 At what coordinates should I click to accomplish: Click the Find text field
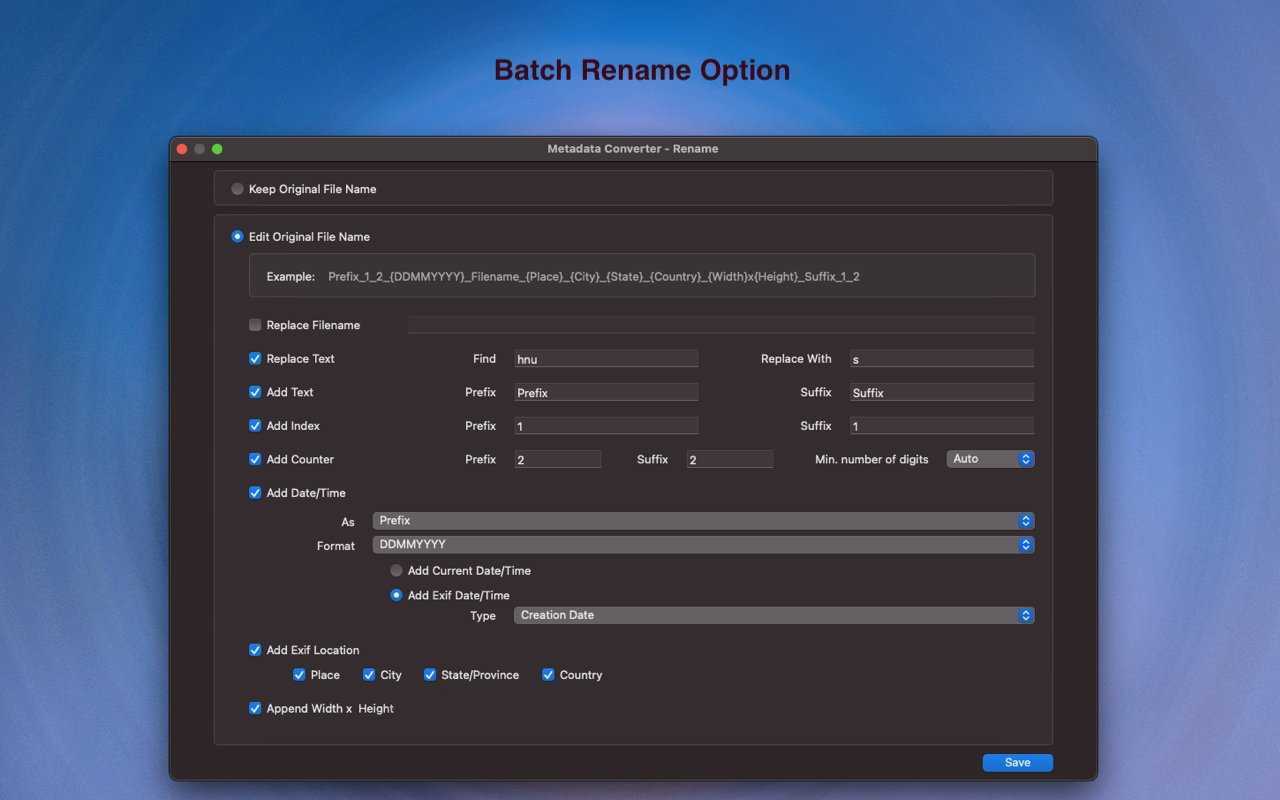point(606,359)
